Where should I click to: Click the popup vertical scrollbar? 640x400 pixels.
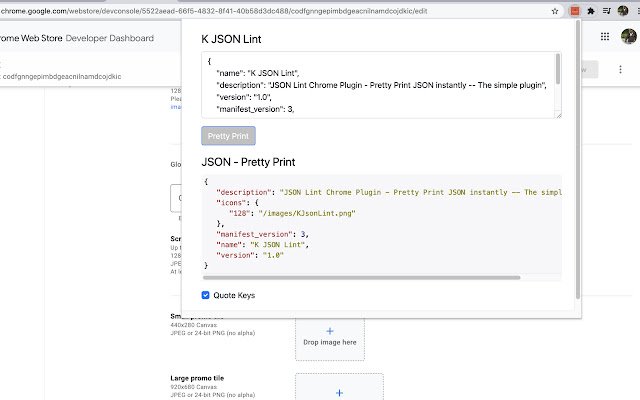tap(578, 159)
